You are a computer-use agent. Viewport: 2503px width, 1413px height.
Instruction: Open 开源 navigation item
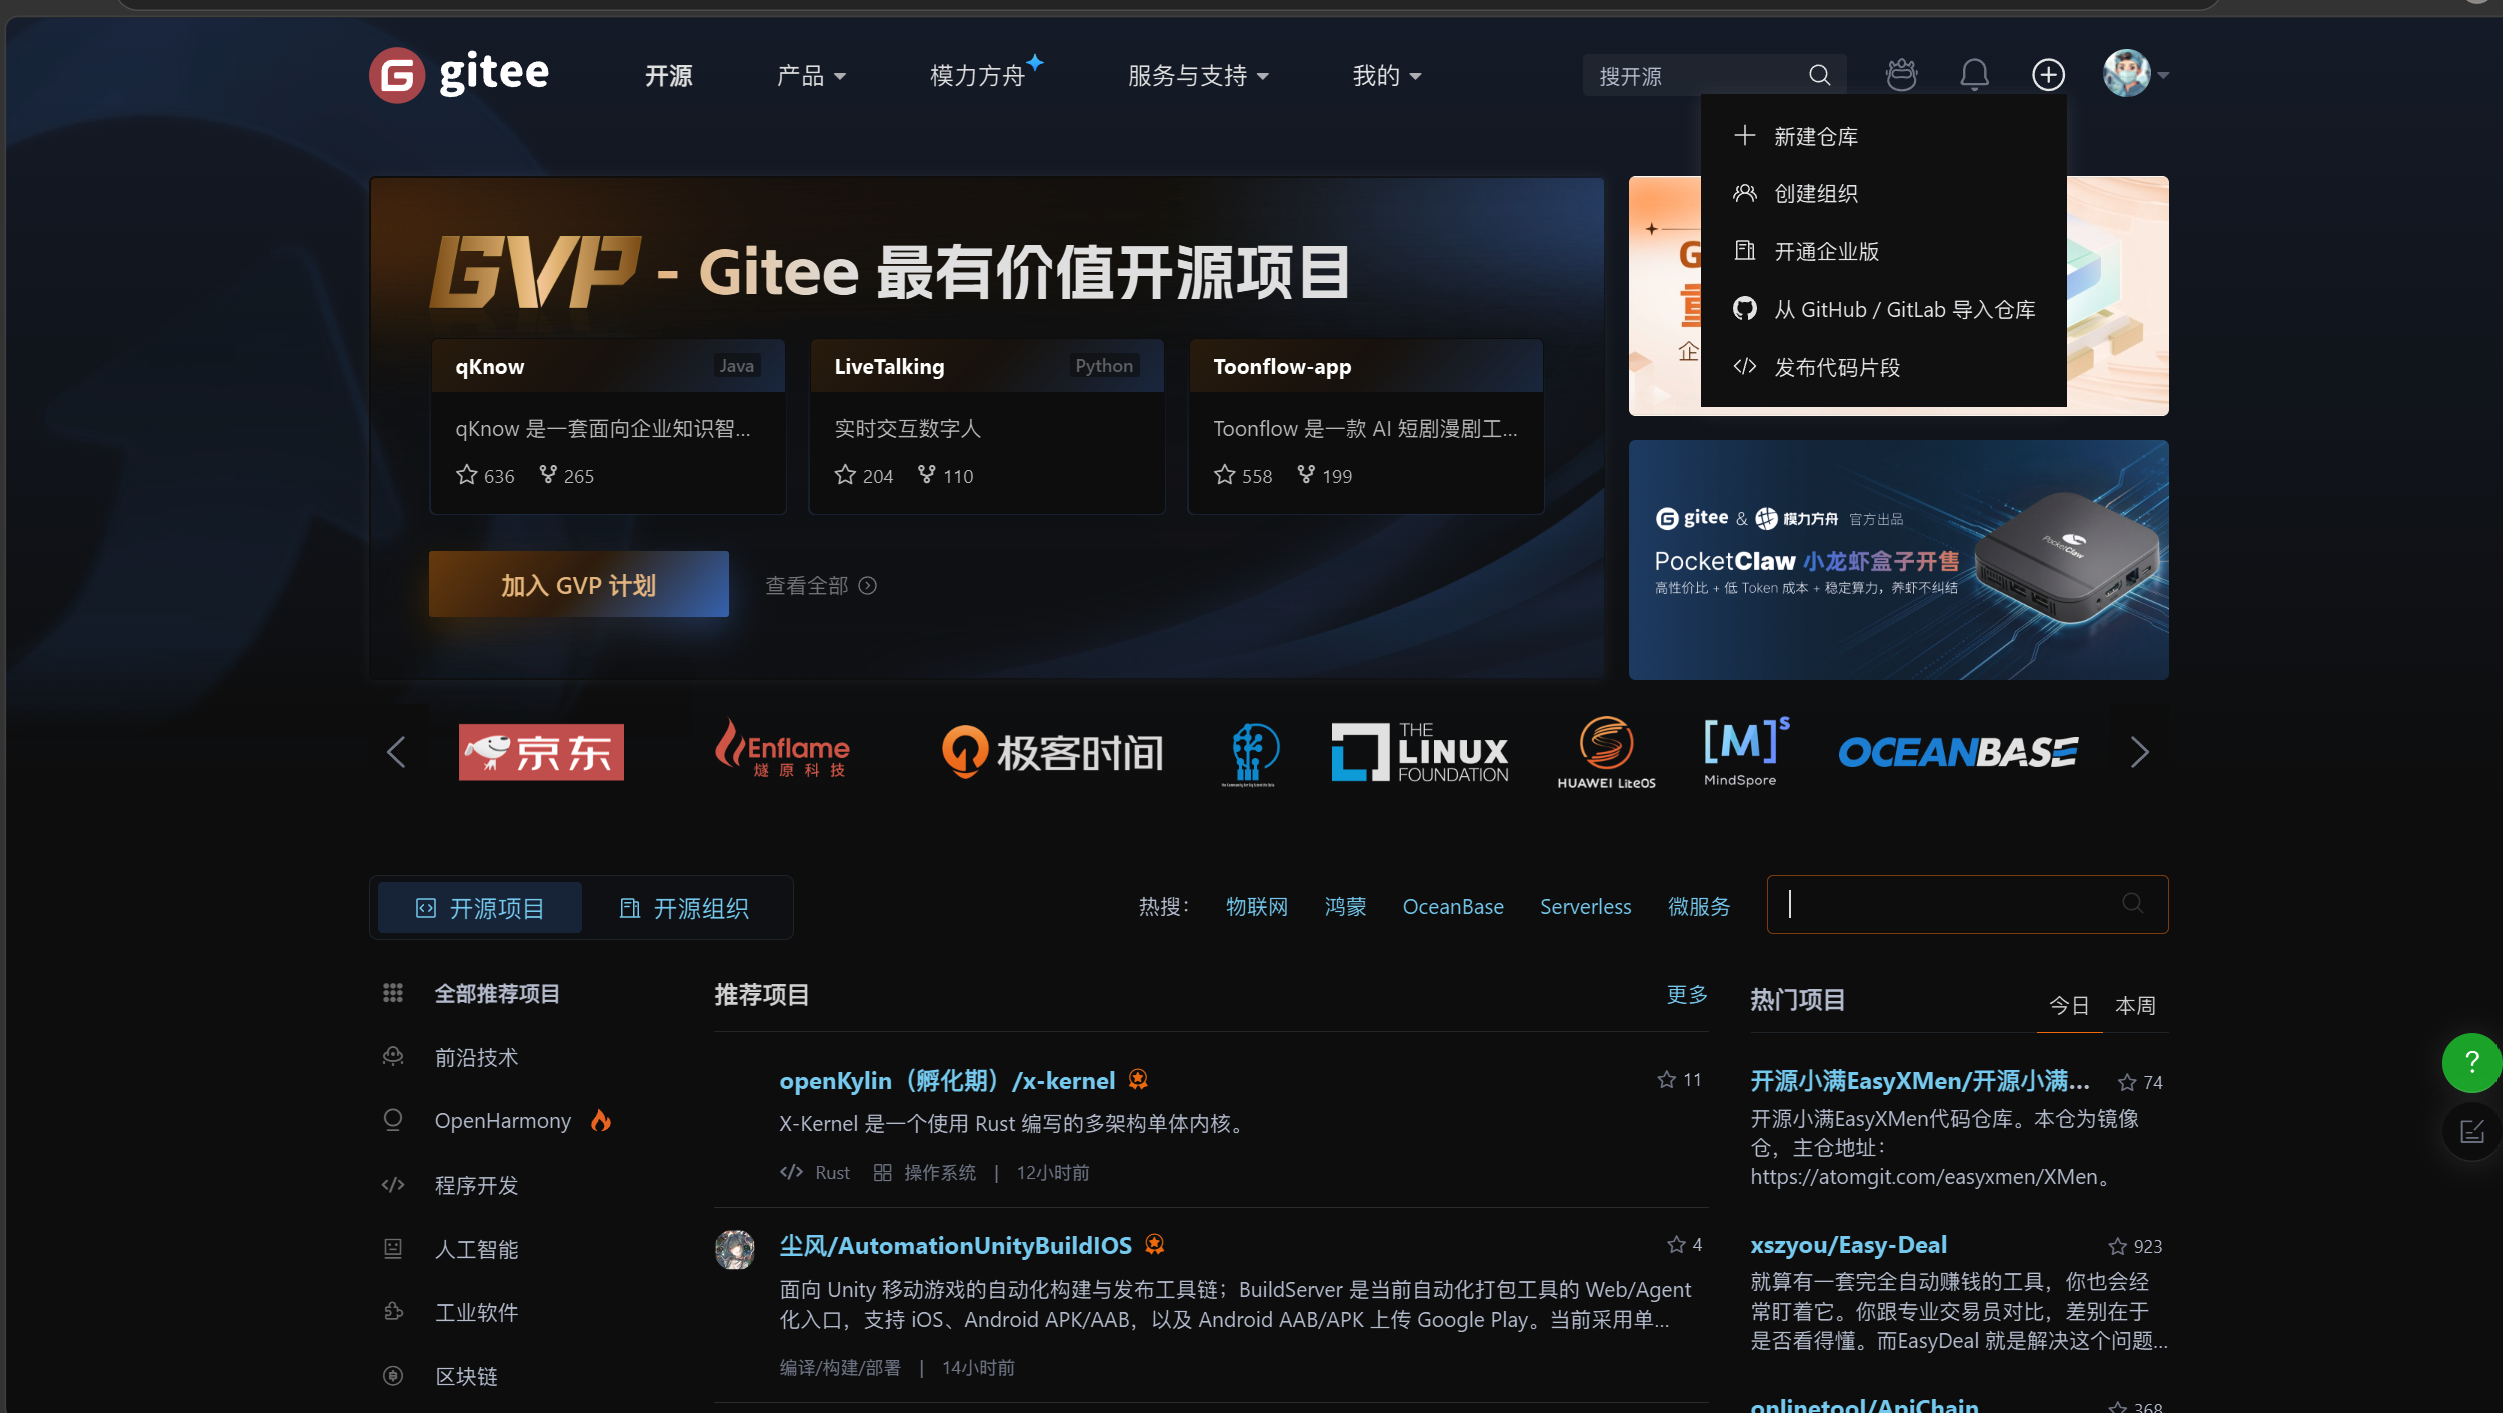668,76
